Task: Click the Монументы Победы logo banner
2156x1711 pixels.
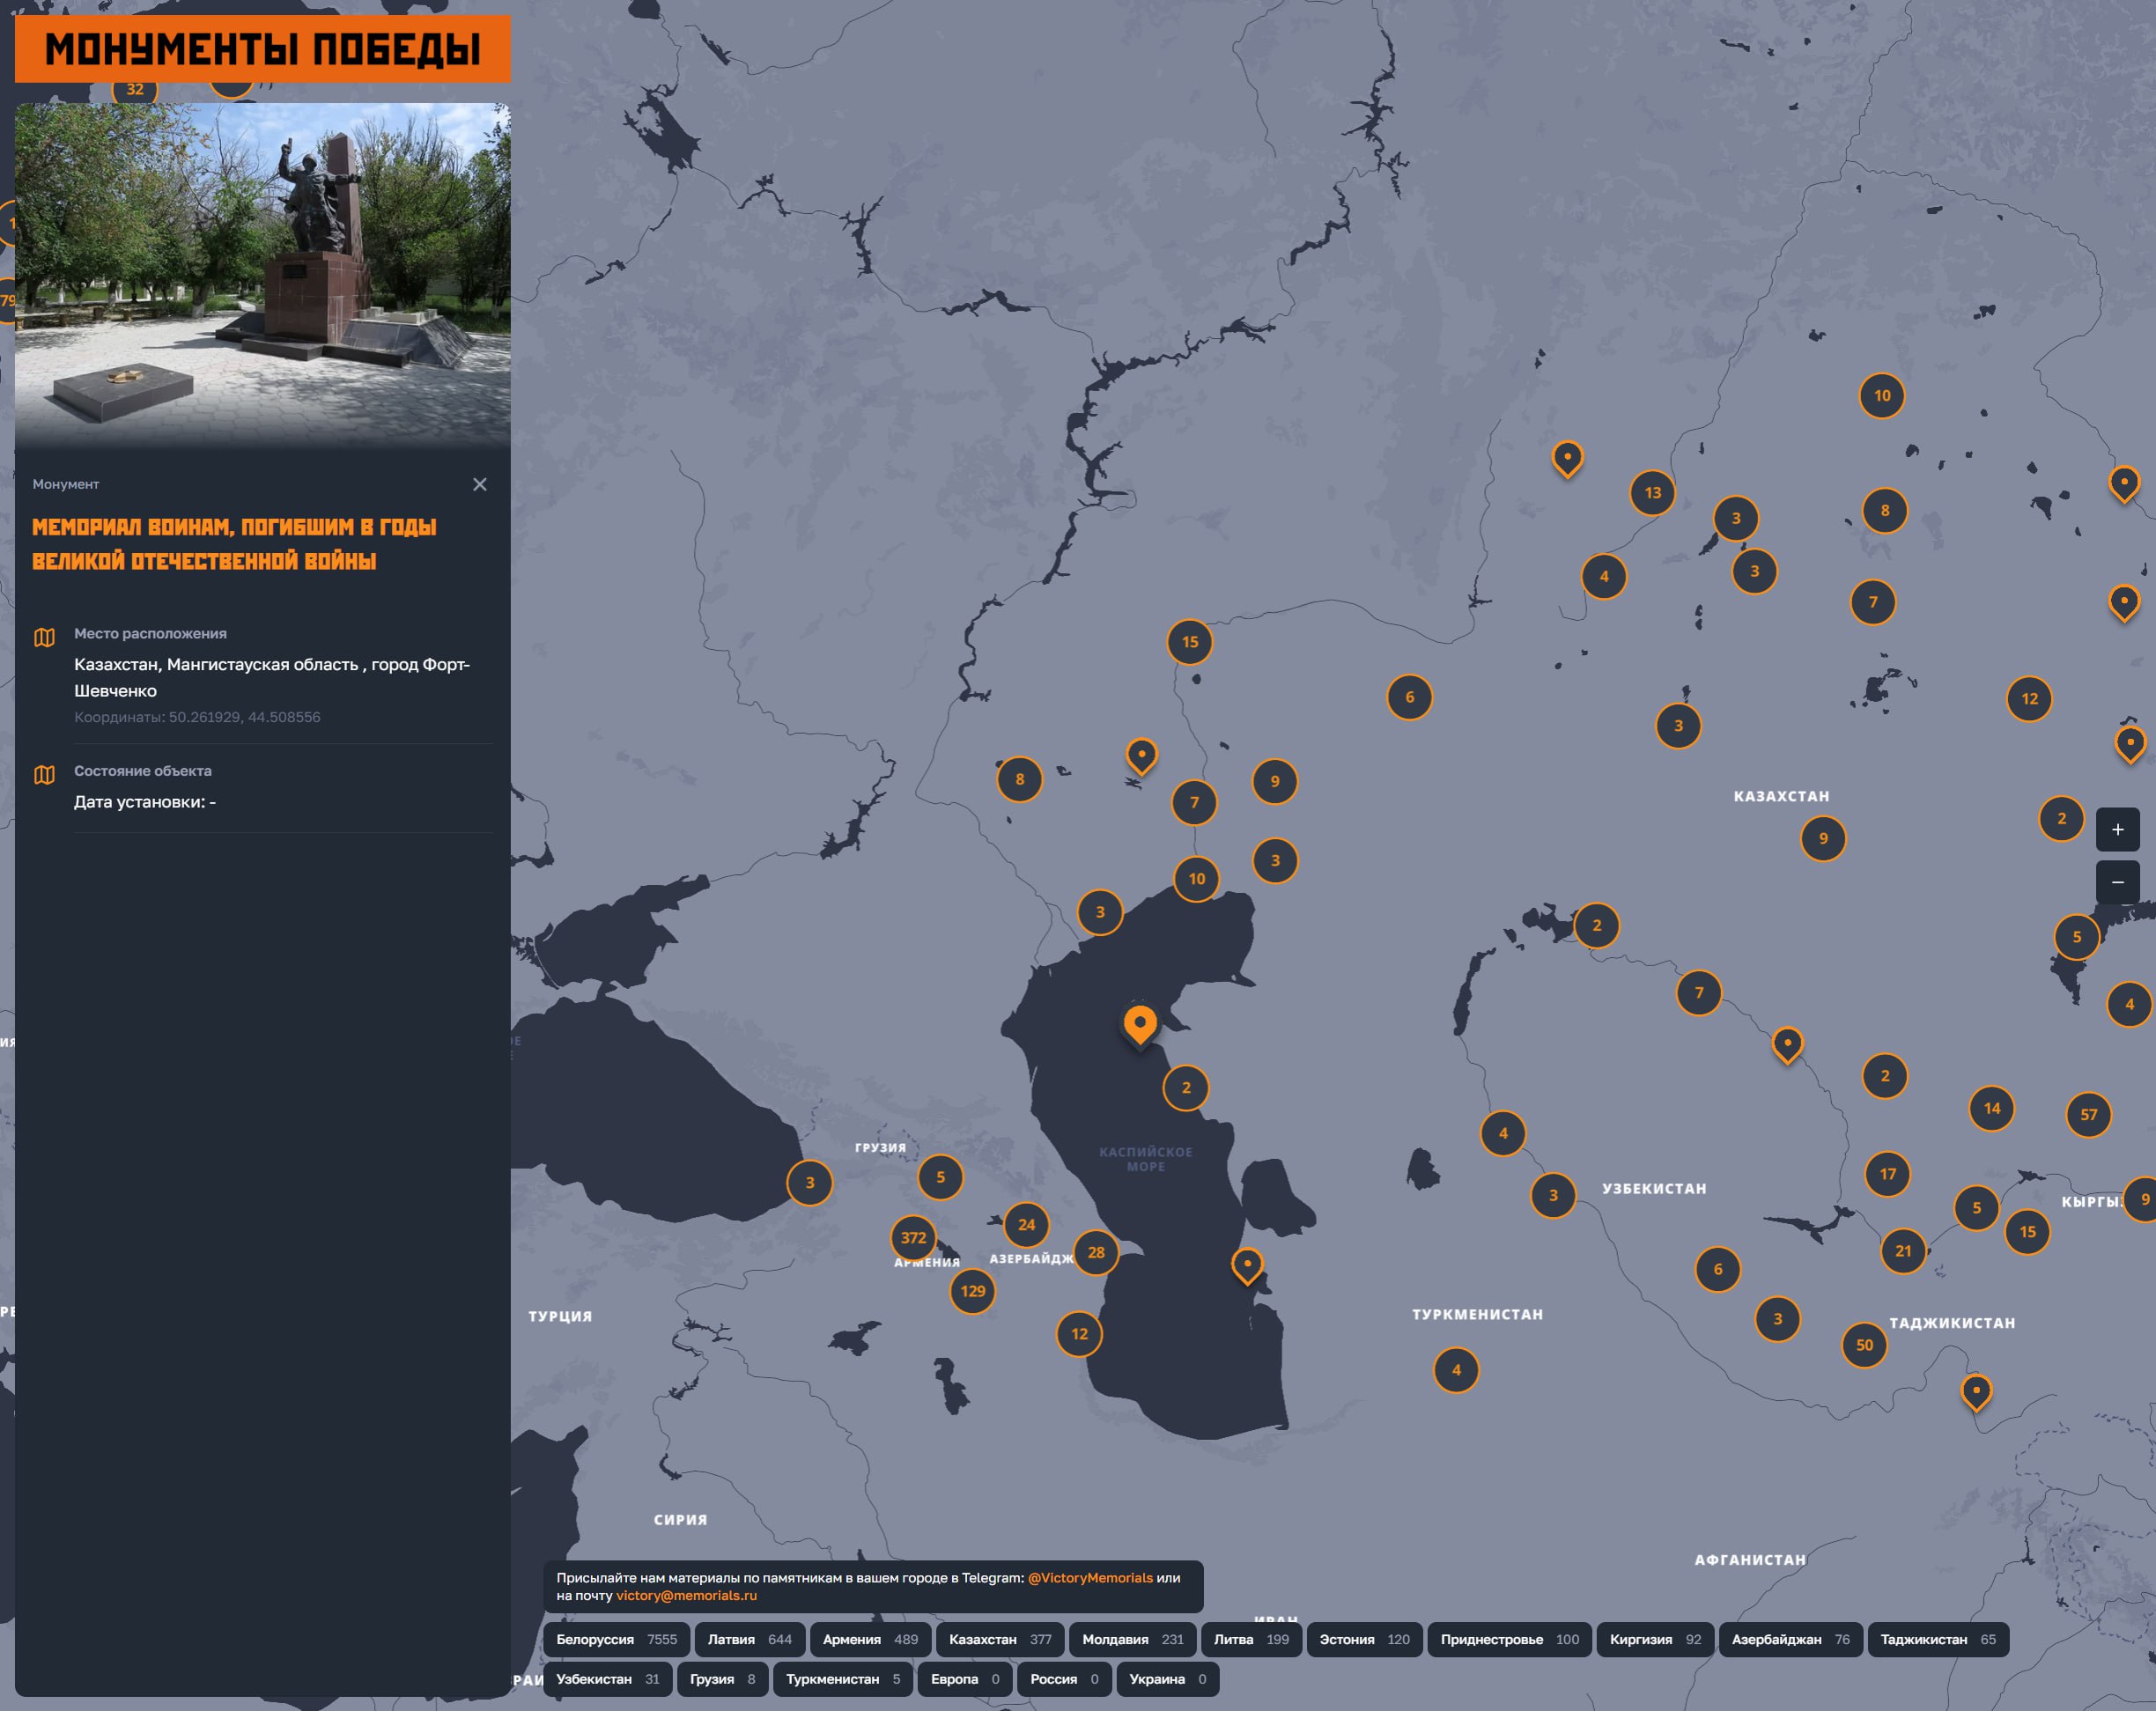Action: tap(262, 48)
